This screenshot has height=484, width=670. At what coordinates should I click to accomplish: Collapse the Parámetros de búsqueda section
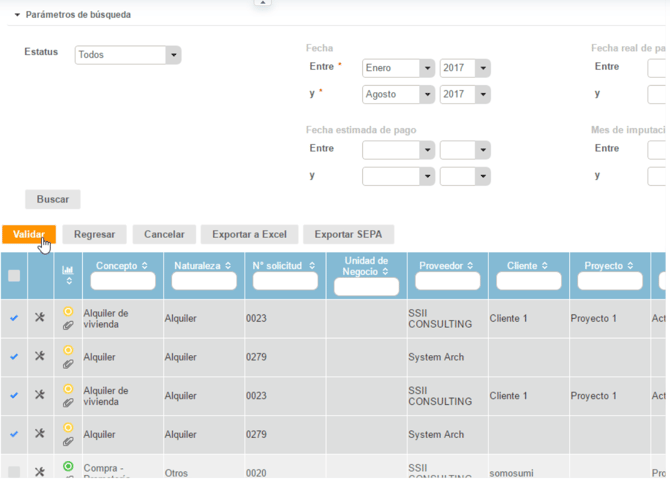click(16, 15)
